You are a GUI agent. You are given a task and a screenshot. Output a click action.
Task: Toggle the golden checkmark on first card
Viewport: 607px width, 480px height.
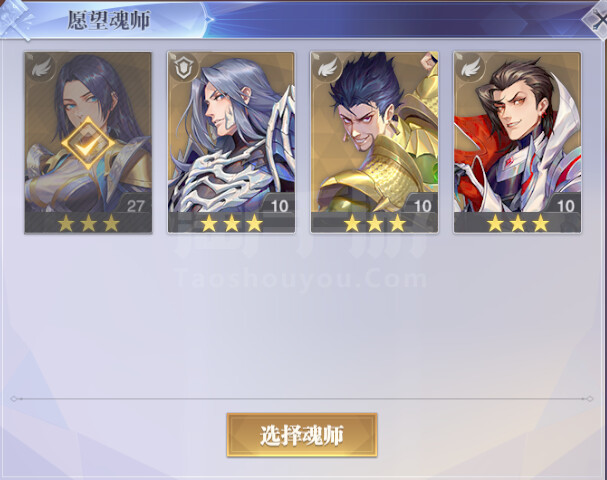[88, 143]
